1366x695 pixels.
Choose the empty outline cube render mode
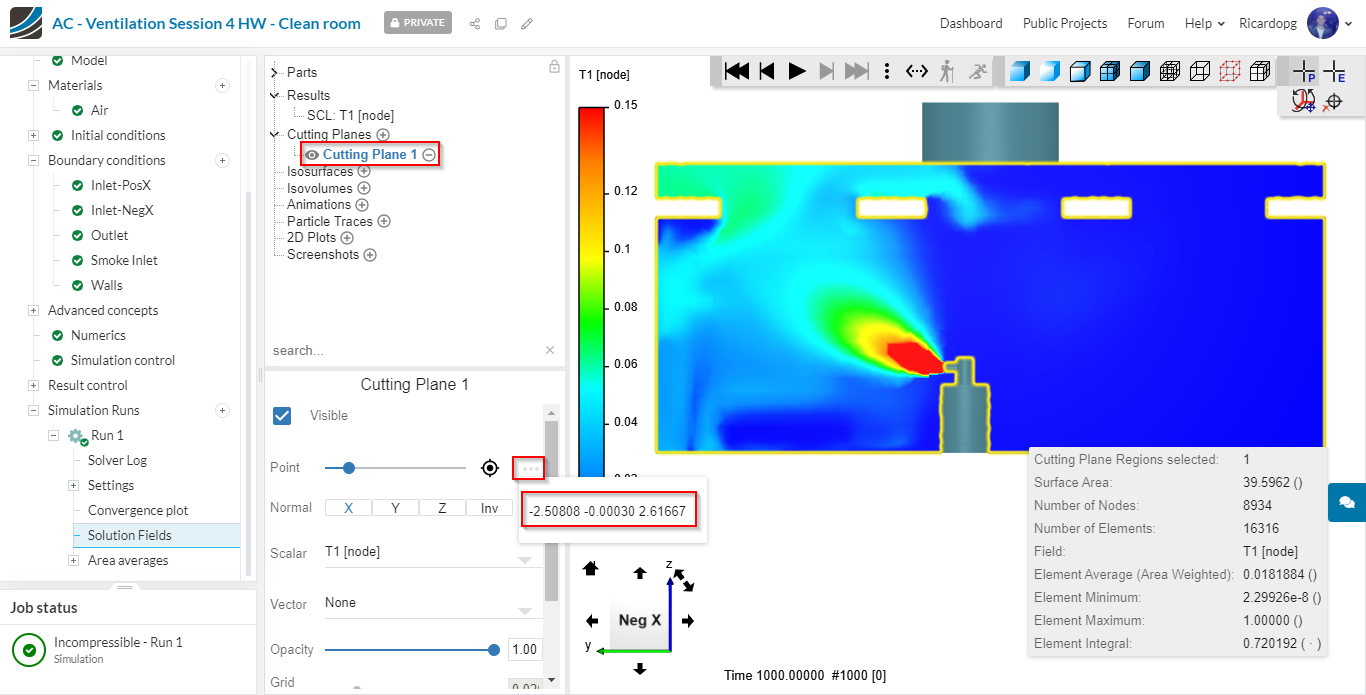1199,71
